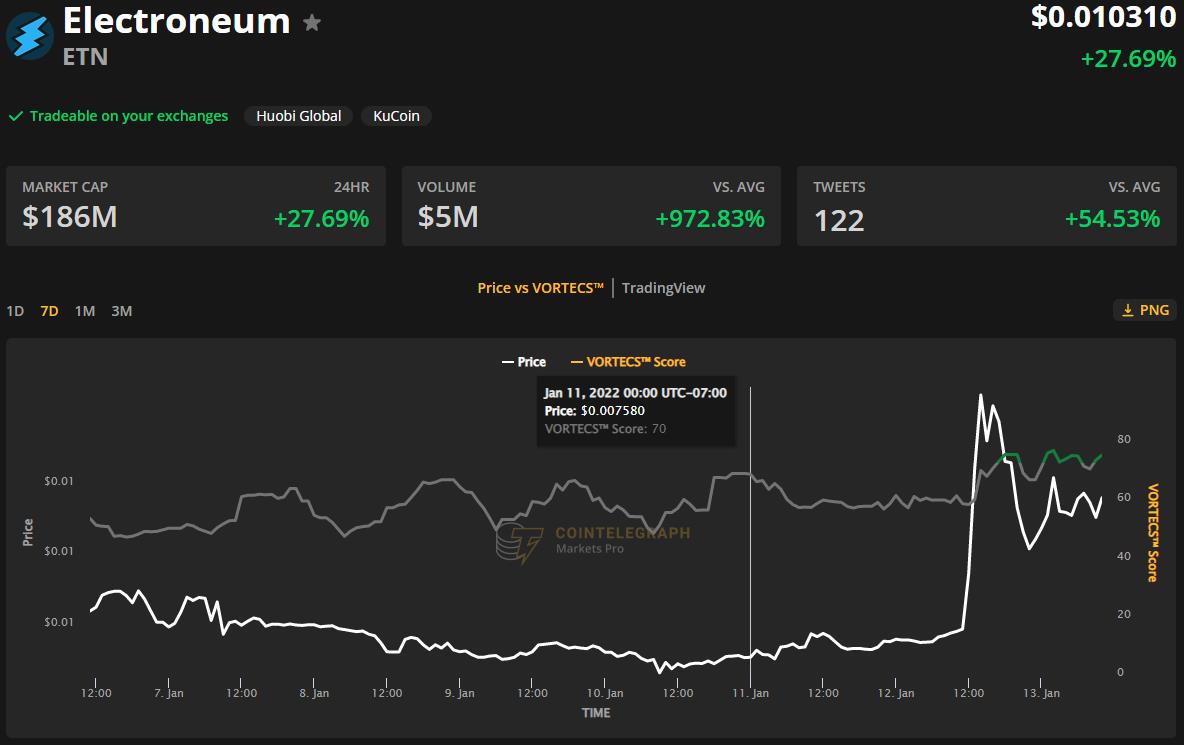Switch to the TradingView tab

(663, 288)
